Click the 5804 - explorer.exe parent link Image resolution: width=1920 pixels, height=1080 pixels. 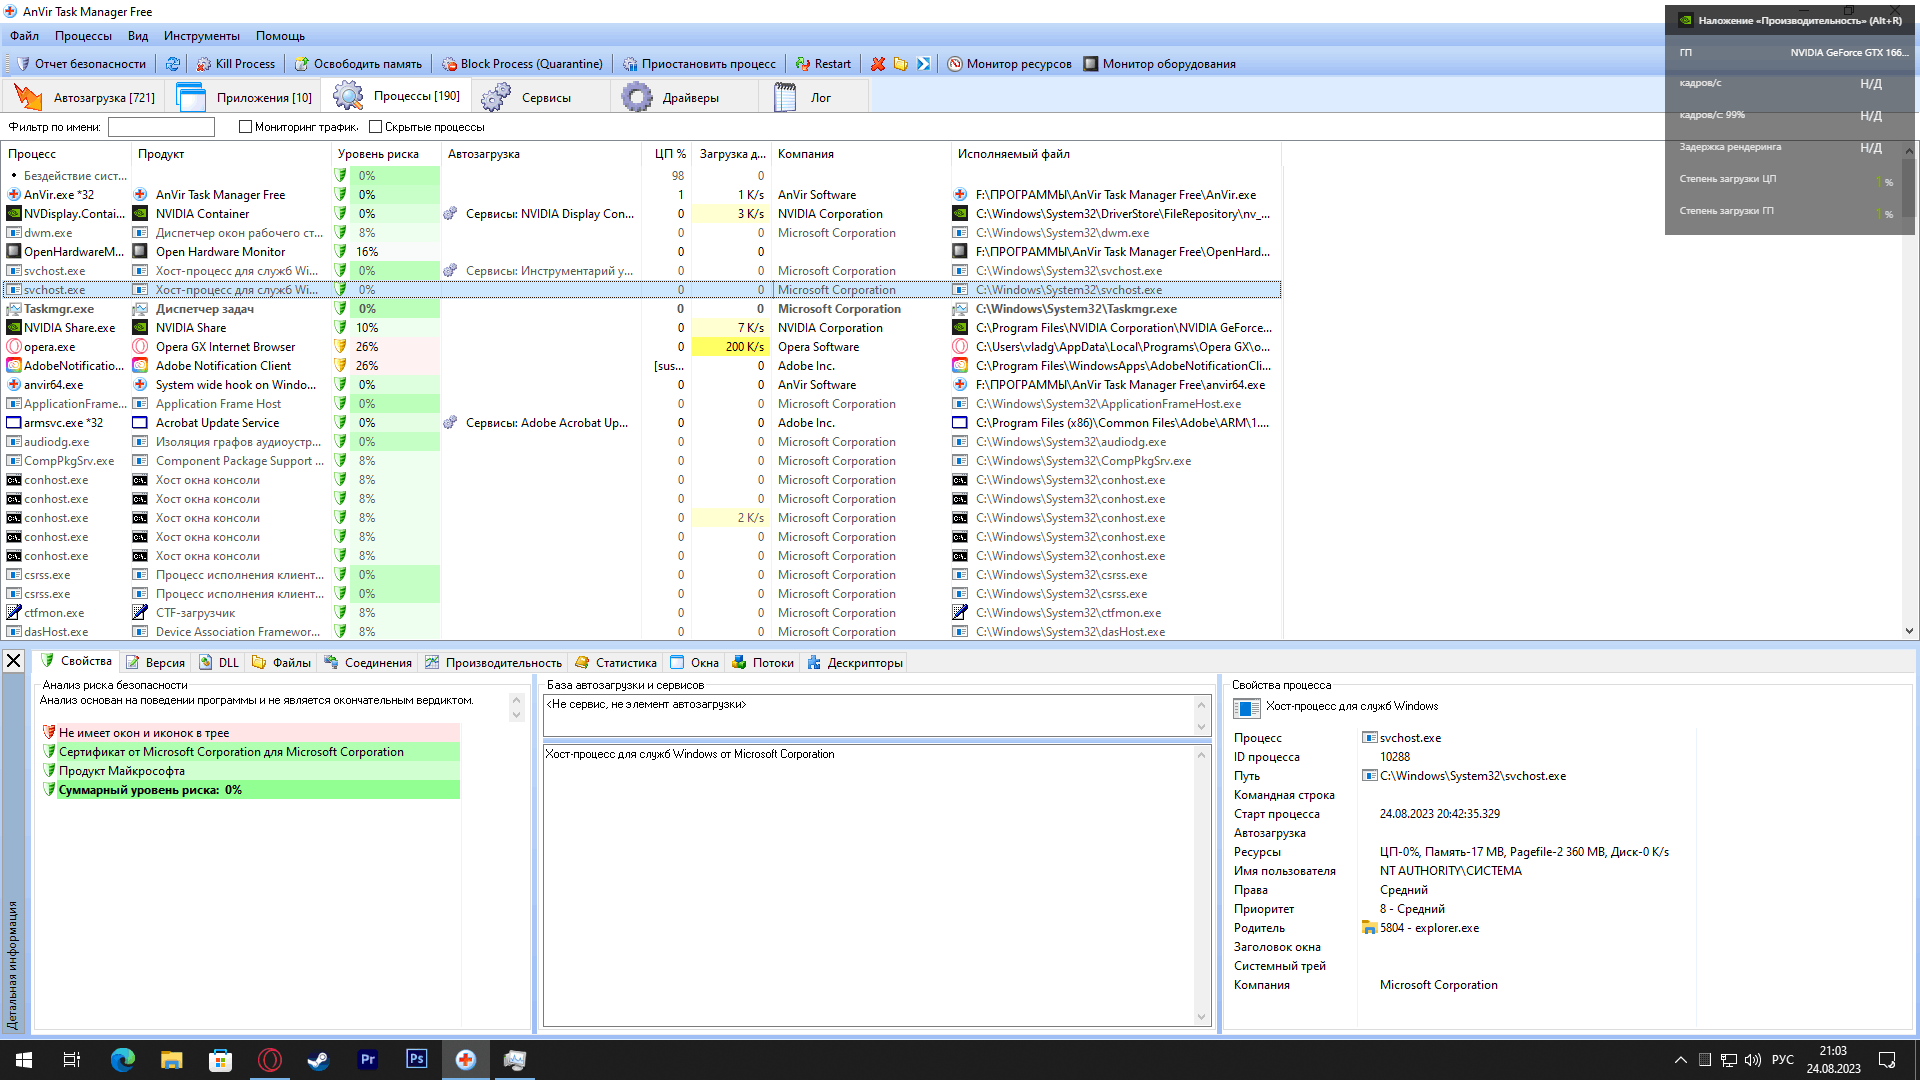(1429, 928)
